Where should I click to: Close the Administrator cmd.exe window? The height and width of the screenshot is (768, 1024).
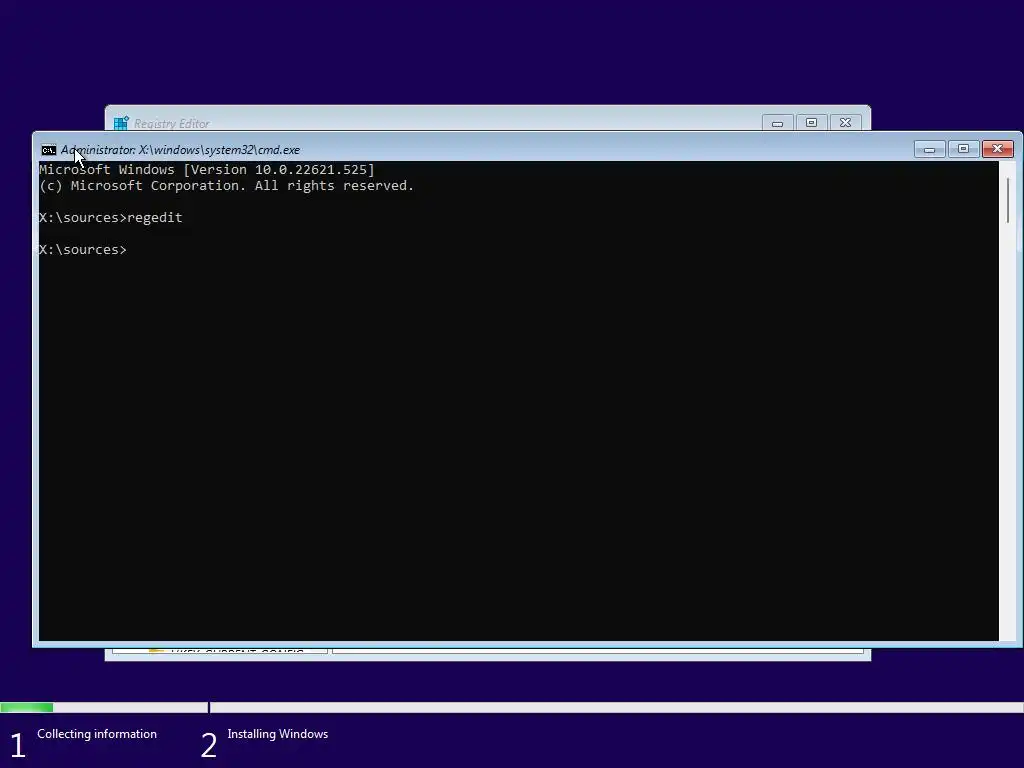tap(997, 150)
